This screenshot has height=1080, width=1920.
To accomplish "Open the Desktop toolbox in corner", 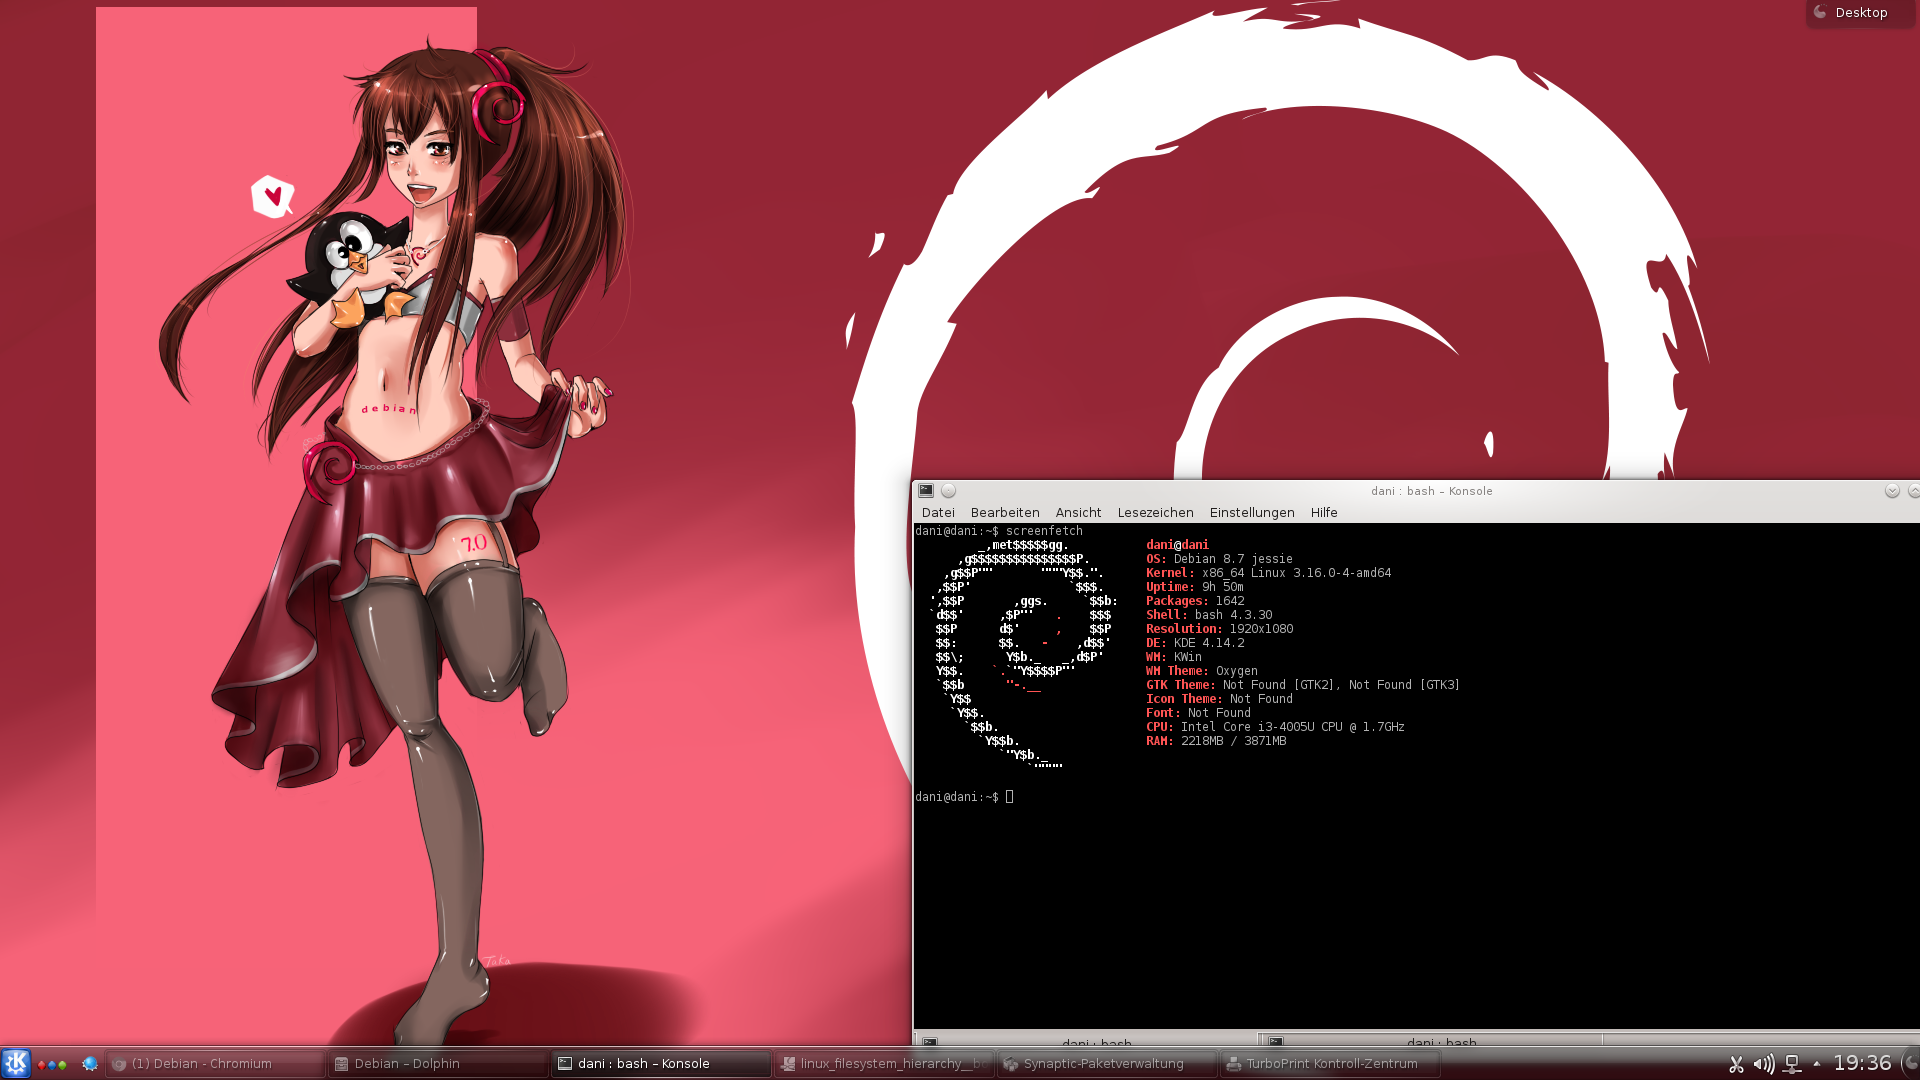I will coord(1859,13).
